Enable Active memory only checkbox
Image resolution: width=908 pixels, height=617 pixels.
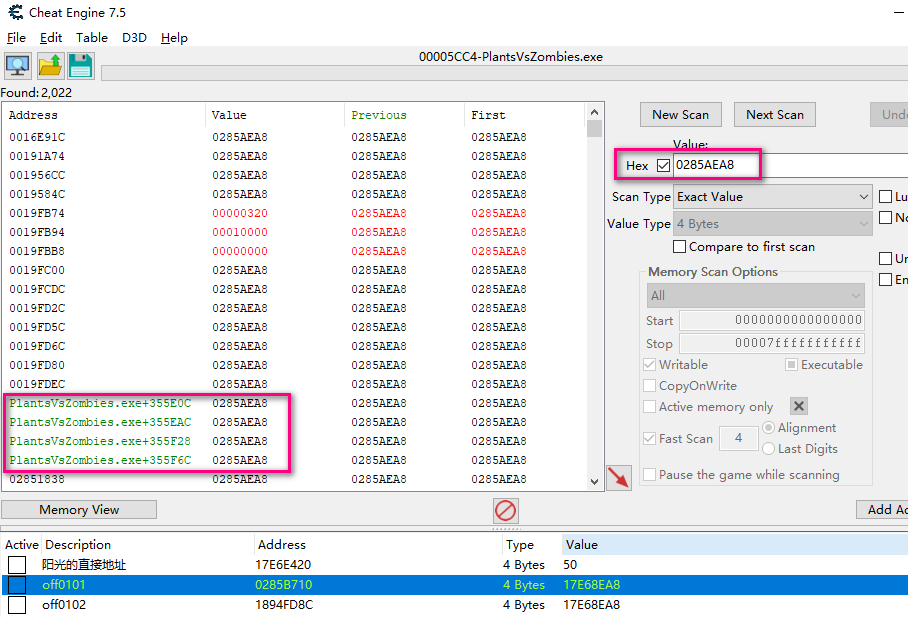coord(650,407)
